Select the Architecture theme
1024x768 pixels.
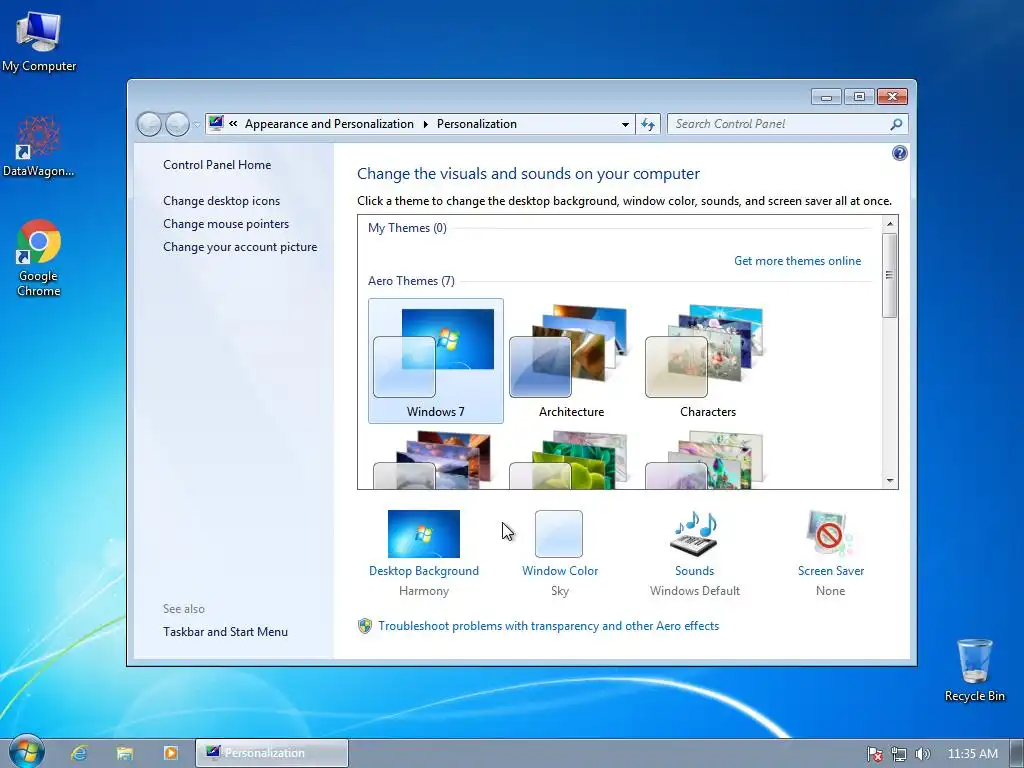571,361
